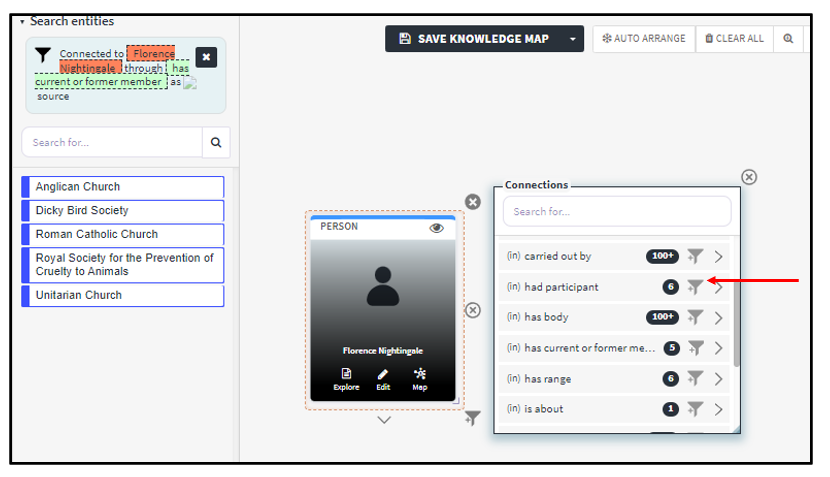Image resolution: width=830 pixels, height=477 pixels.
Task: Click the Auto Arrange button
Action: 643,39
